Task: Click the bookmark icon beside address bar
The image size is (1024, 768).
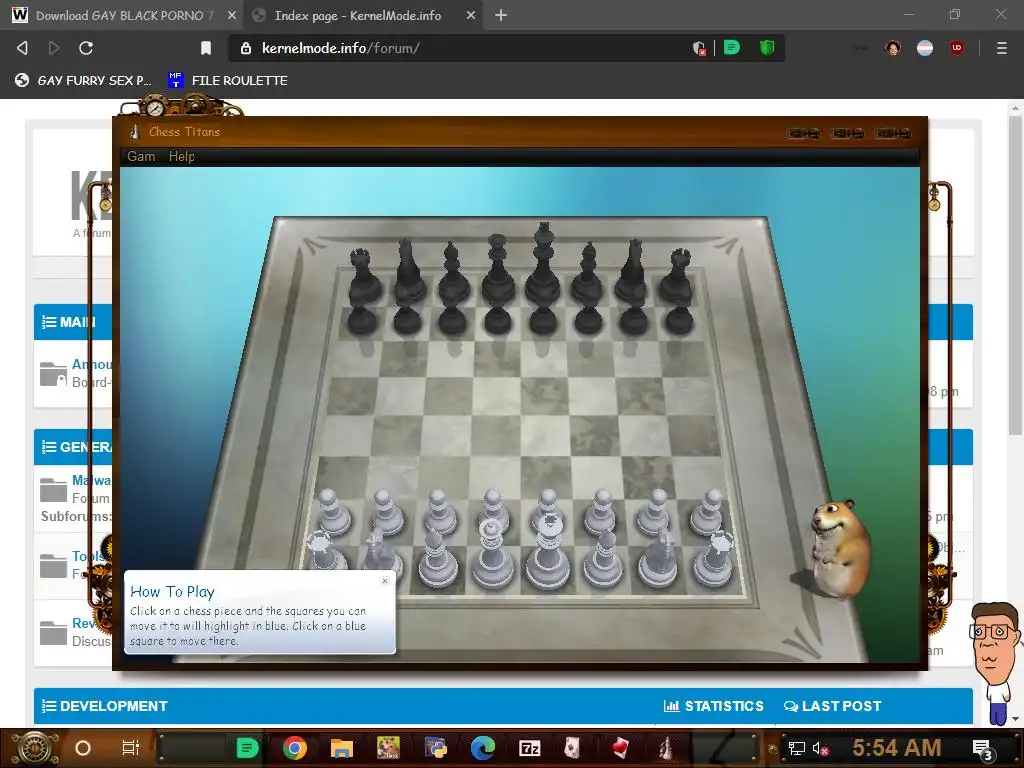Action: (x=206, y=48)
